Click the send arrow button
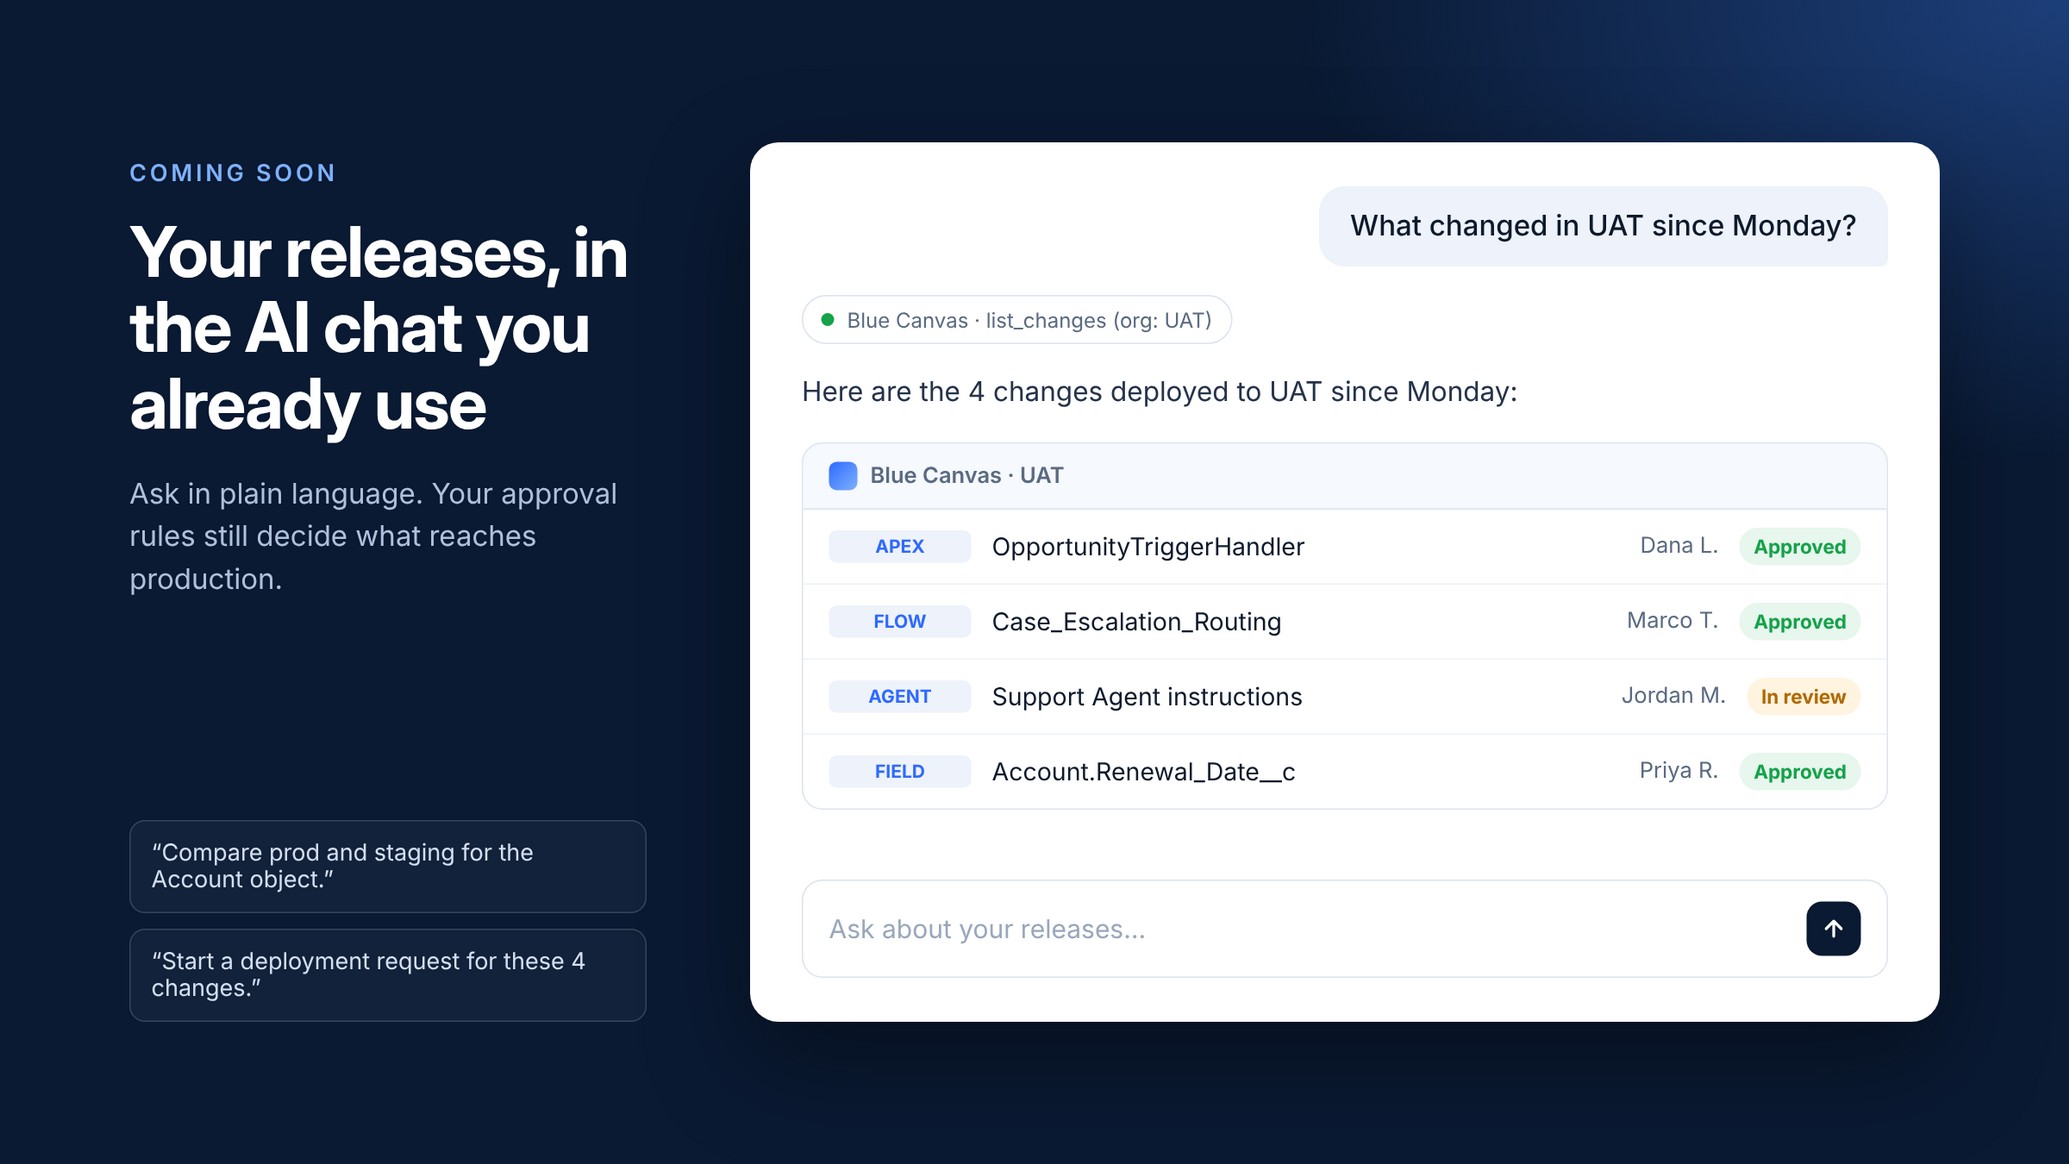 coord(1832,928)
